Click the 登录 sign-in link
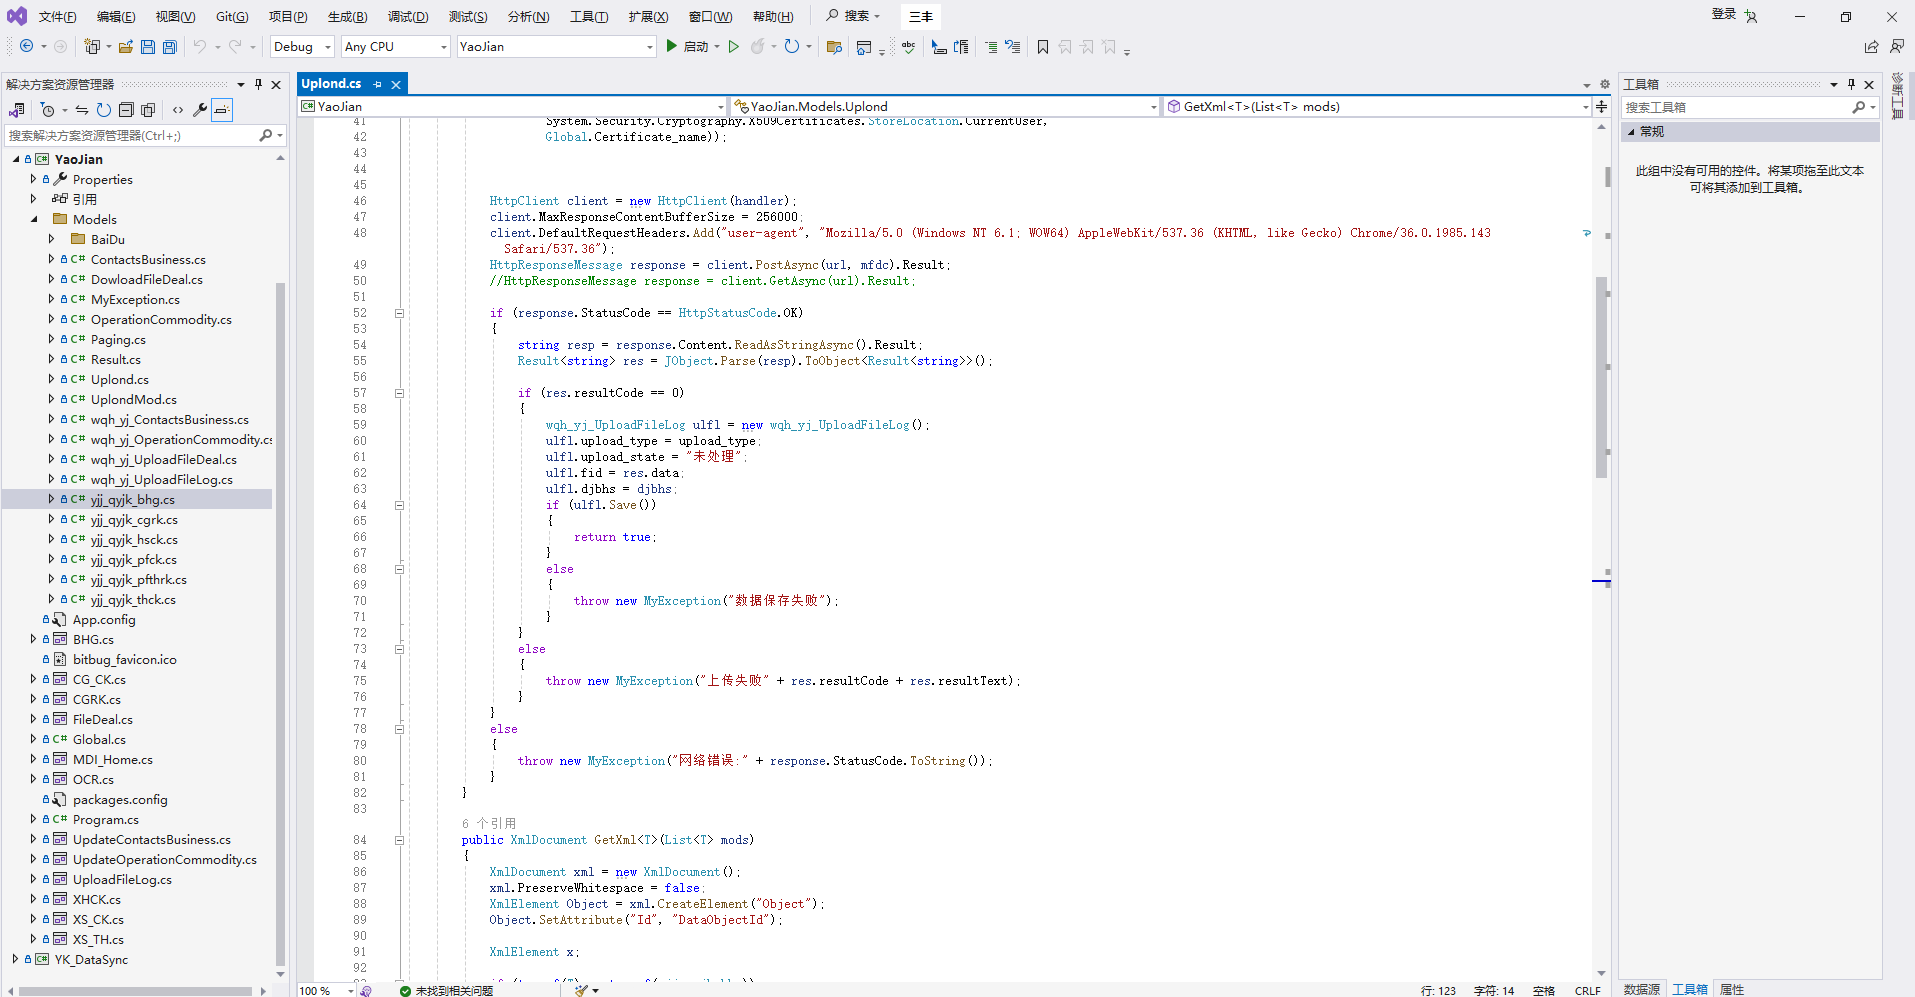Viewport: 1915px width, 997px height. pos(1723,14)
